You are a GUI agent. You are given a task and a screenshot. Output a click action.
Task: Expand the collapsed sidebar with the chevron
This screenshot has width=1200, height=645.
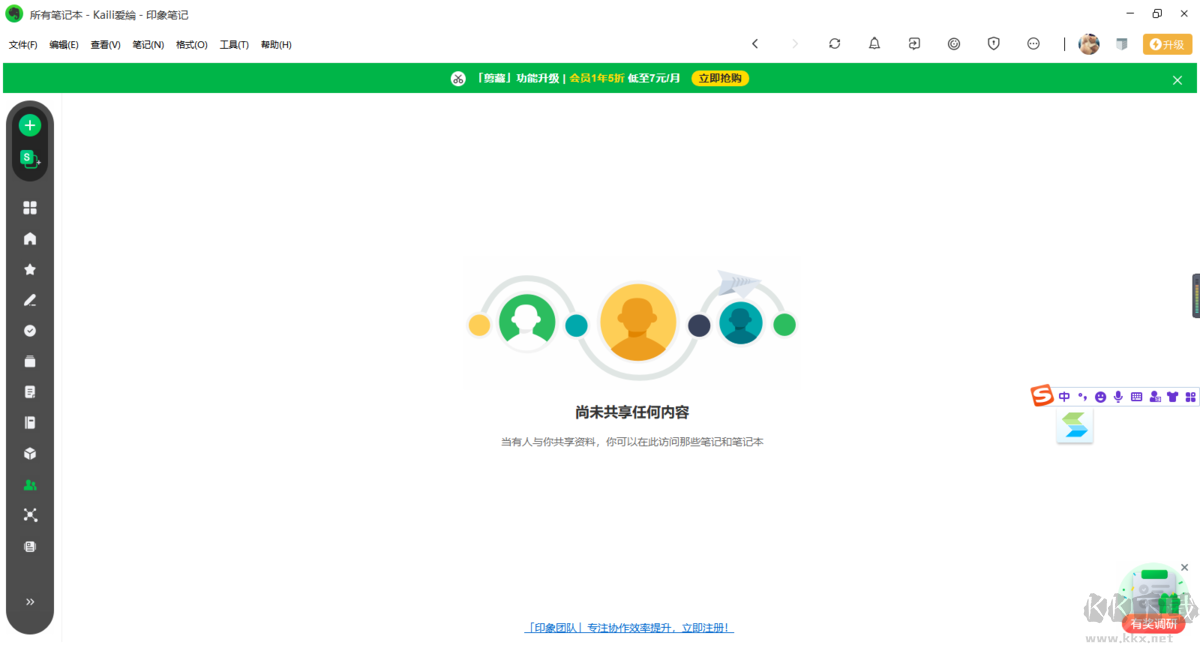(30, 601)
